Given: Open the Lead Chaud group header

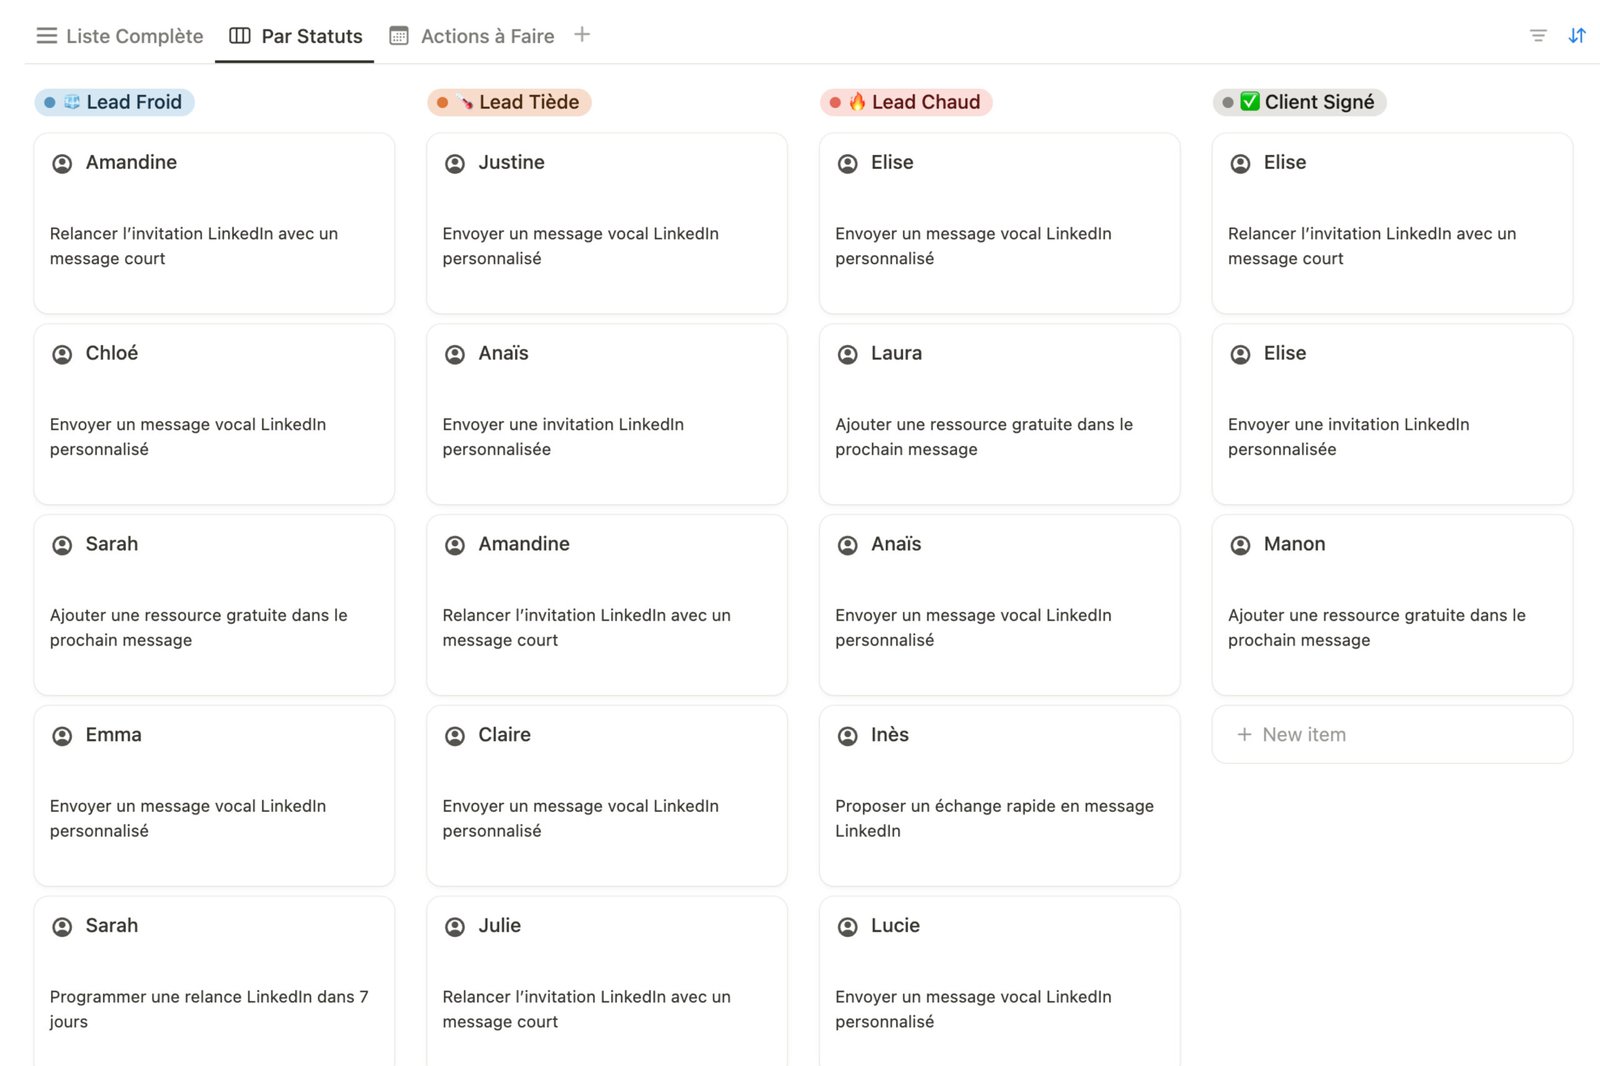Looking at the screenshot, I should (x=906, y=102).
